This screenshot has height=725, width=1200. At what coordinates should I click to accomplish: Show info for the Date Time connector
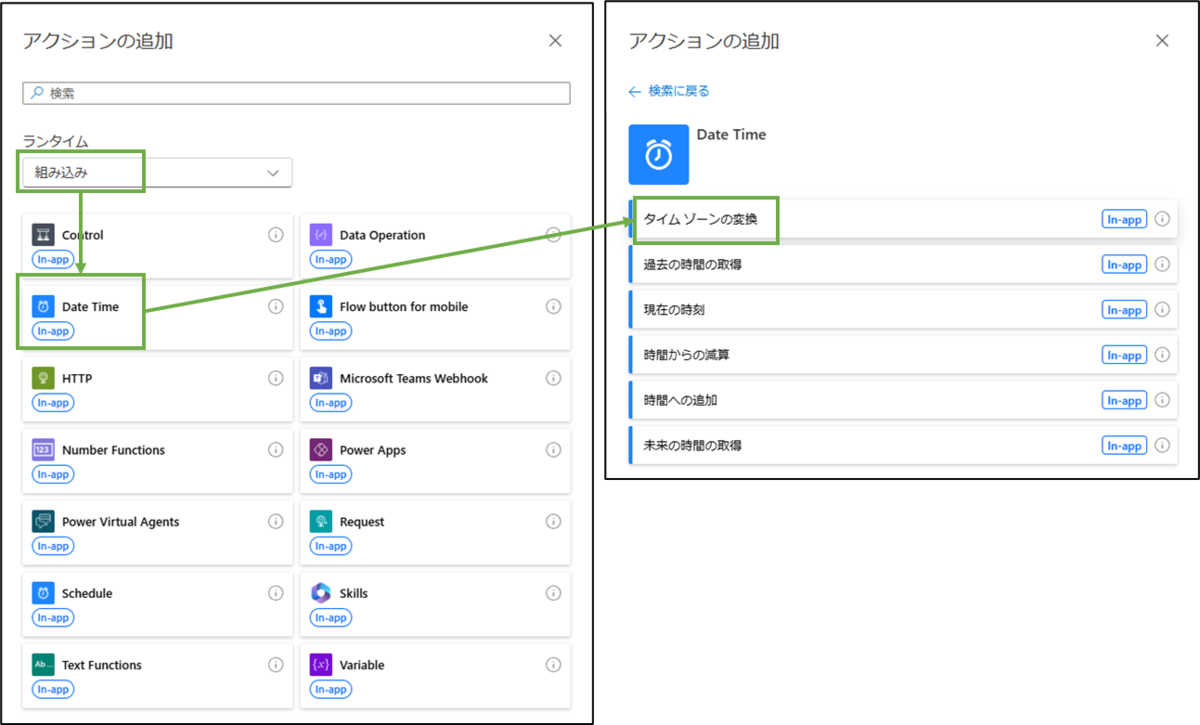click(x=276, y=307)
